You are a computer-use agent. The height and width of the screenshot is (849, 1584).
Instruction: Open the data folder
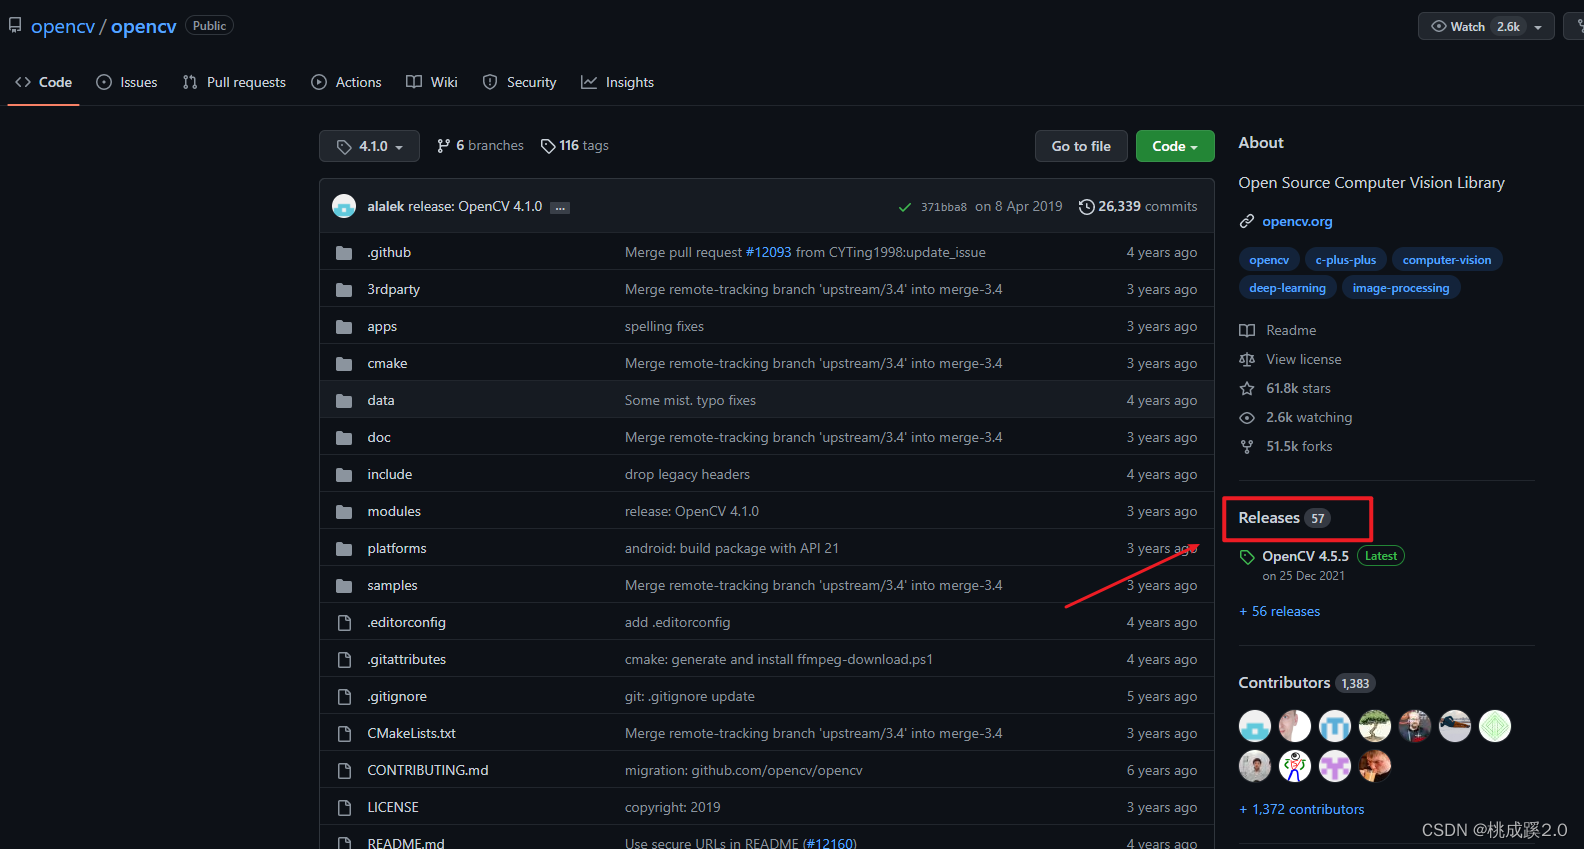381,401
